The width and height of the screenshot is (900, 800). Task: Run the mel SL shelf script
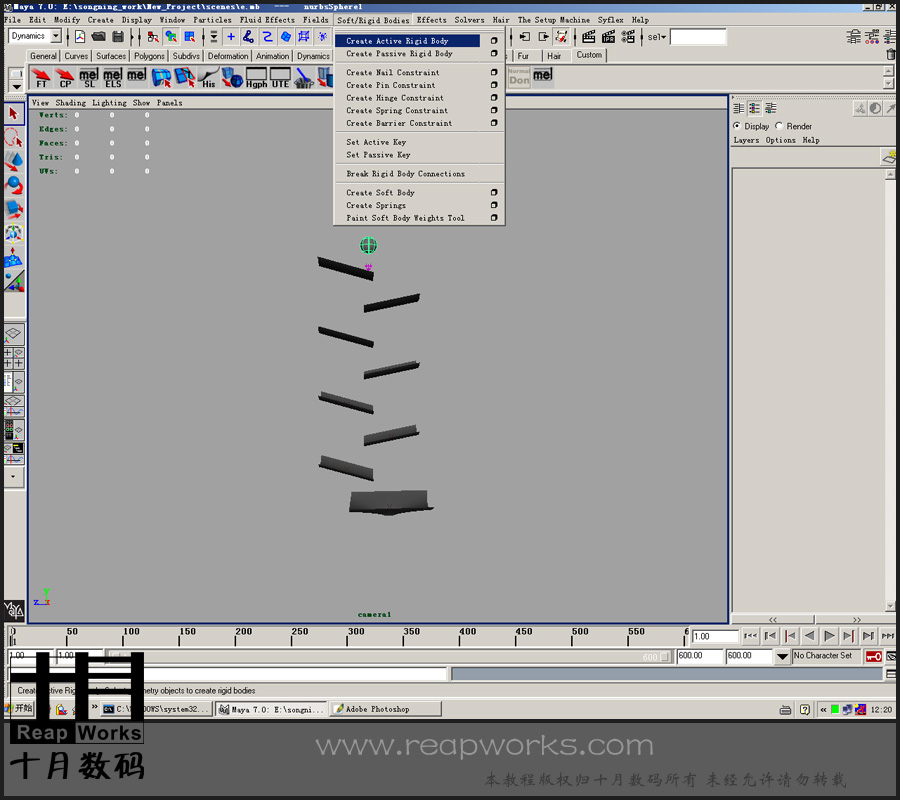pyautogui.click(x=89, y=77)
